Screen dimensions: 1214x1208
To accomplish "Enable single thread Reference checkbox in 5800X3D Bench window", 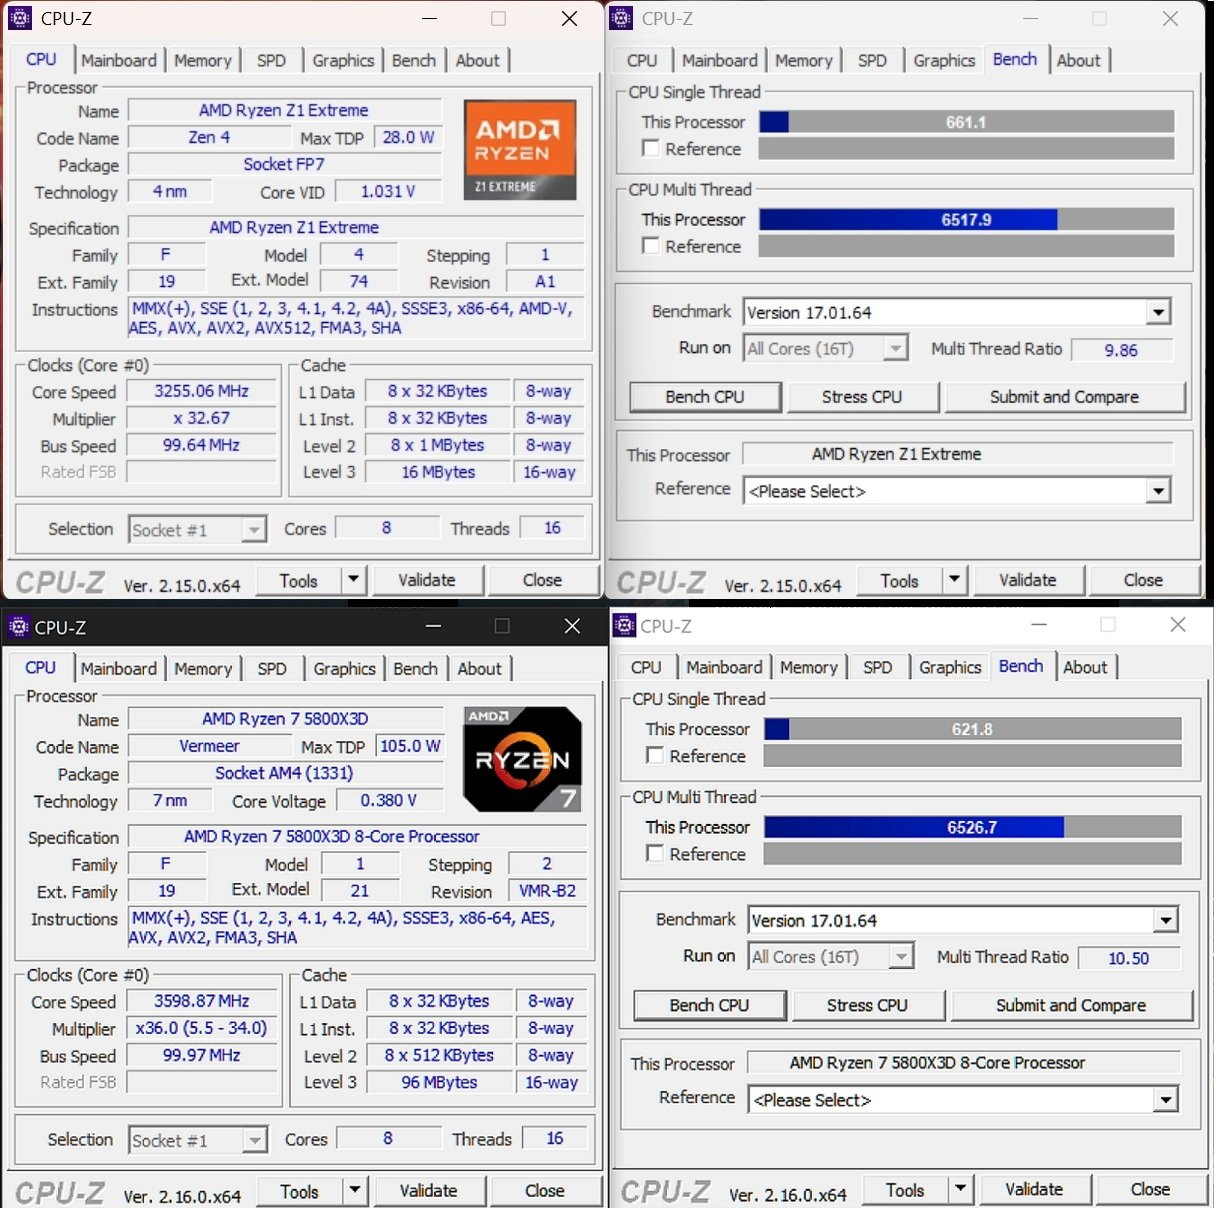I will [x=655, y=756].
